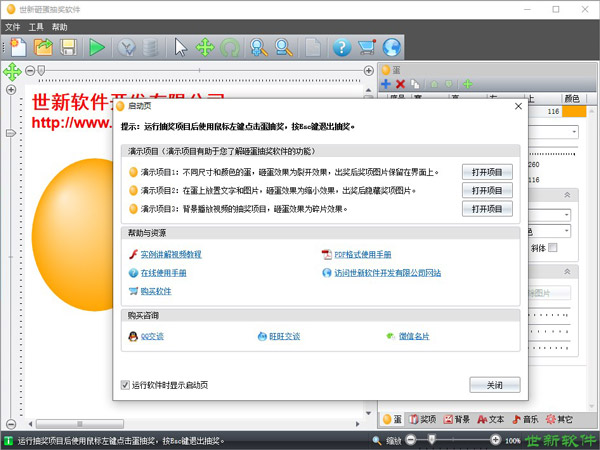This screenshot has height=450, width=600.
Task: Select the green move tool in toolbar
Action: (x=205, y=47)
